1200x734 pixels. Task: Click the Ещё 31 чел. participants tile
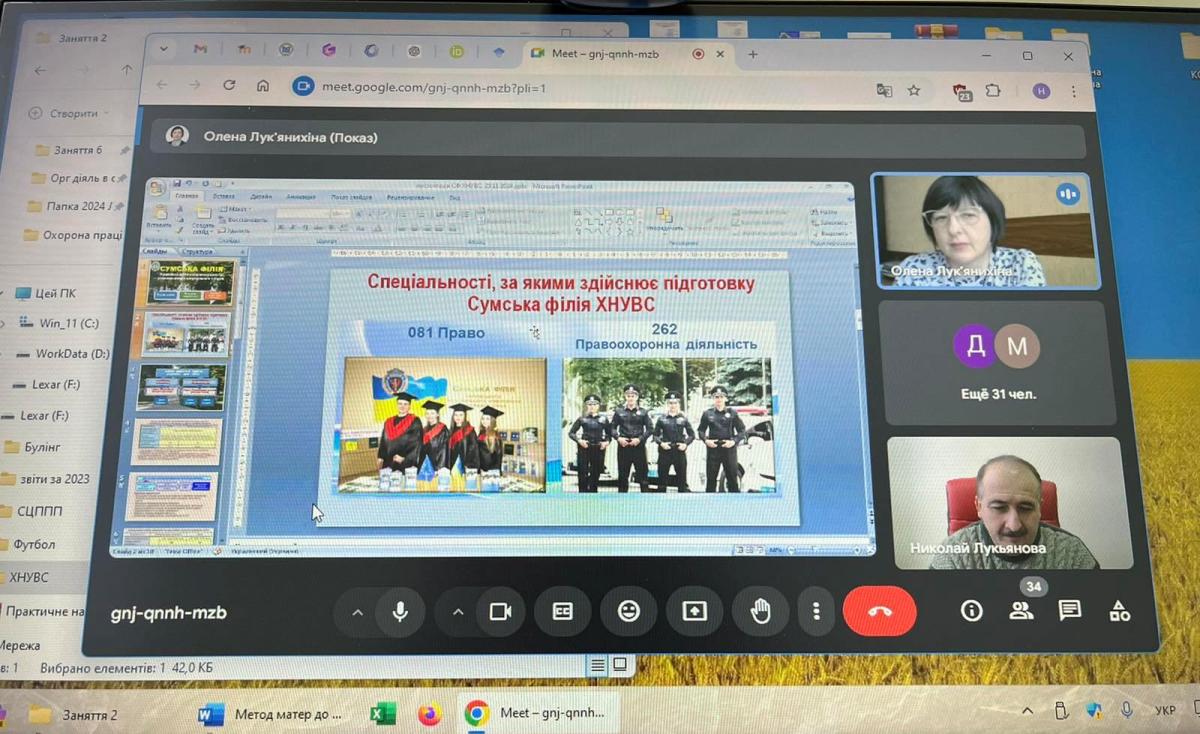click(x=996, y=363)
